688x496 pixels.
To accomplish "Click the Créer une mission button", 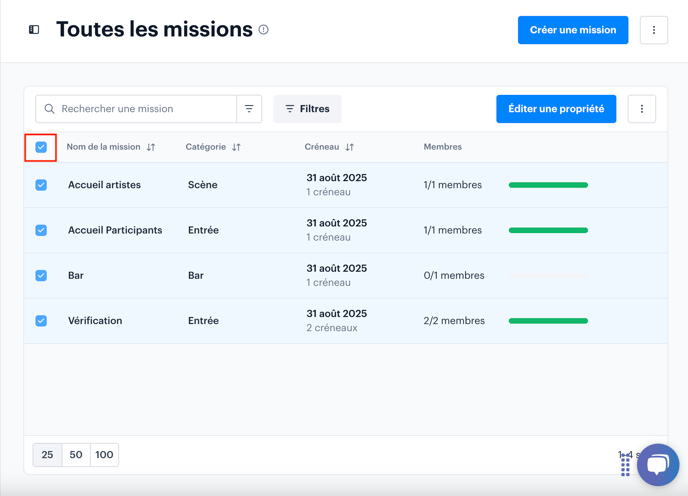I will [573, 30].
